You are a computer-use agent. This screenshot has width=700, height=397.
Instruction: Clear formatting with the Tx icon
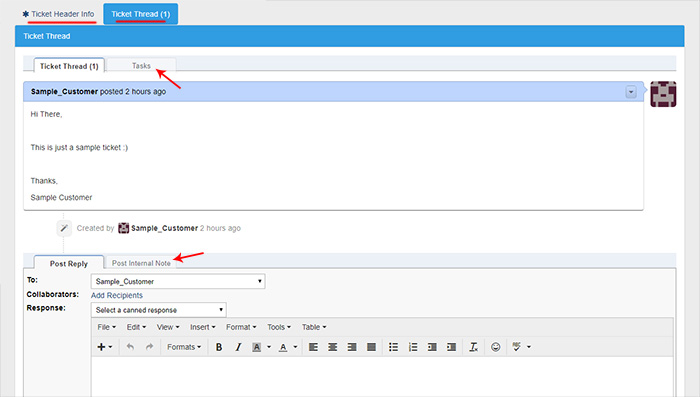tap(473, 347)
